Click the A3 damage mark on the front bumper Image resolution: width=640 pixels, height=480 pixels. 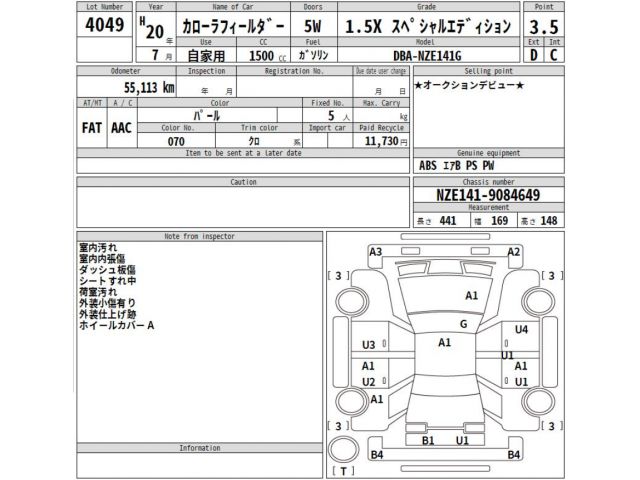pos(376,252)
